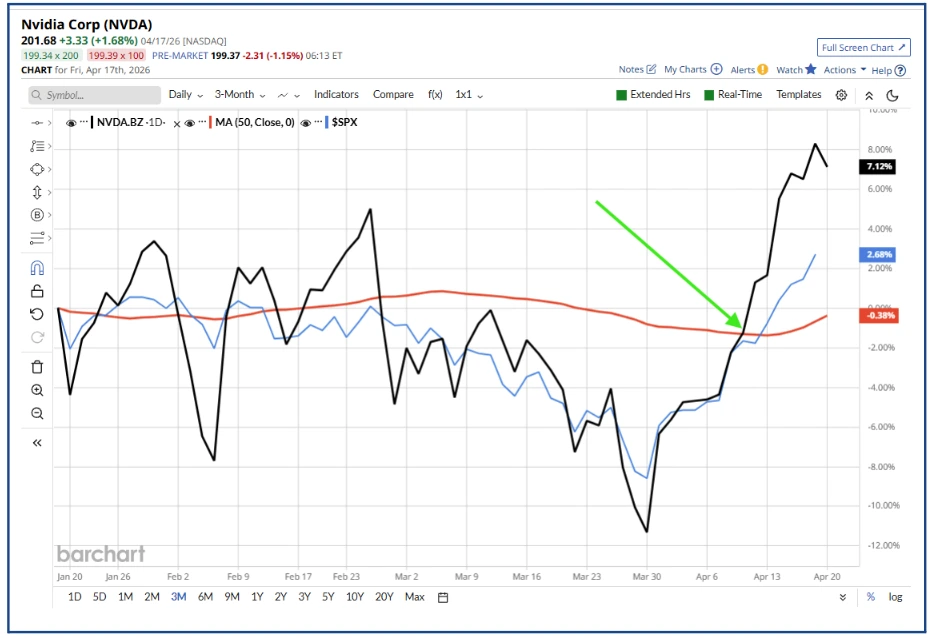
Task: Click the My Charts link
Action: pos(685,70)
